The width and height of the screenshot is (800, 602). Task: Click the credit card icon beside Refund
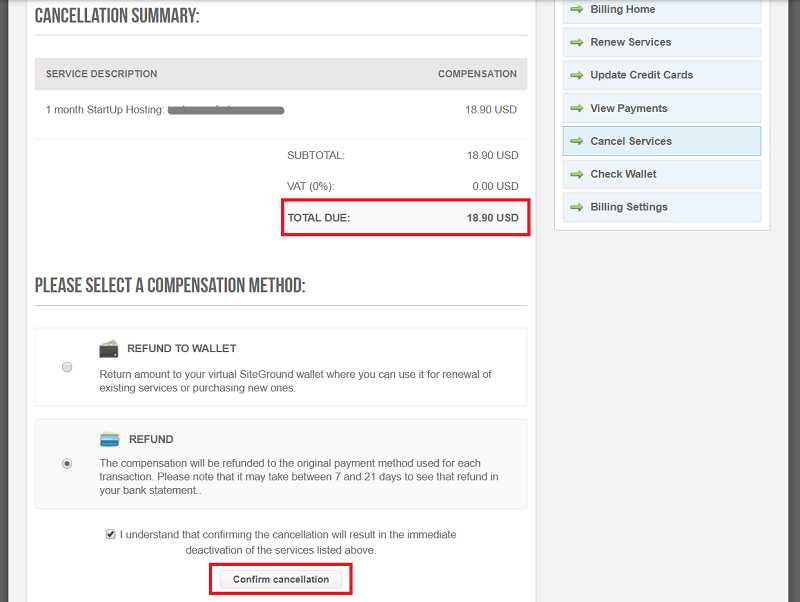coord(110,439)
